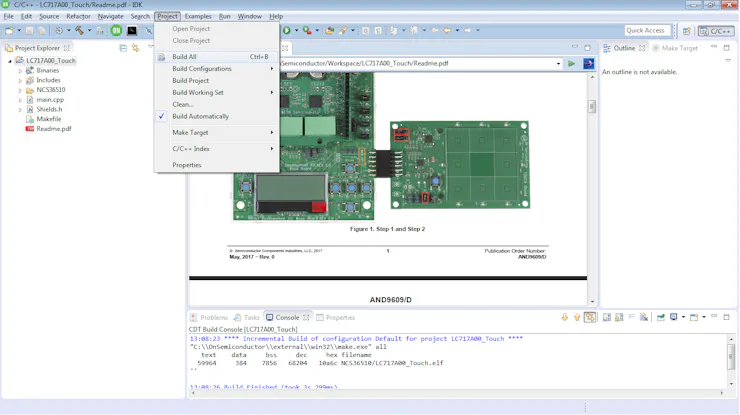This screenshot has width=740, height=415.
Task: Open the Outline view menu triangle
Action: [x=728, y=60]
